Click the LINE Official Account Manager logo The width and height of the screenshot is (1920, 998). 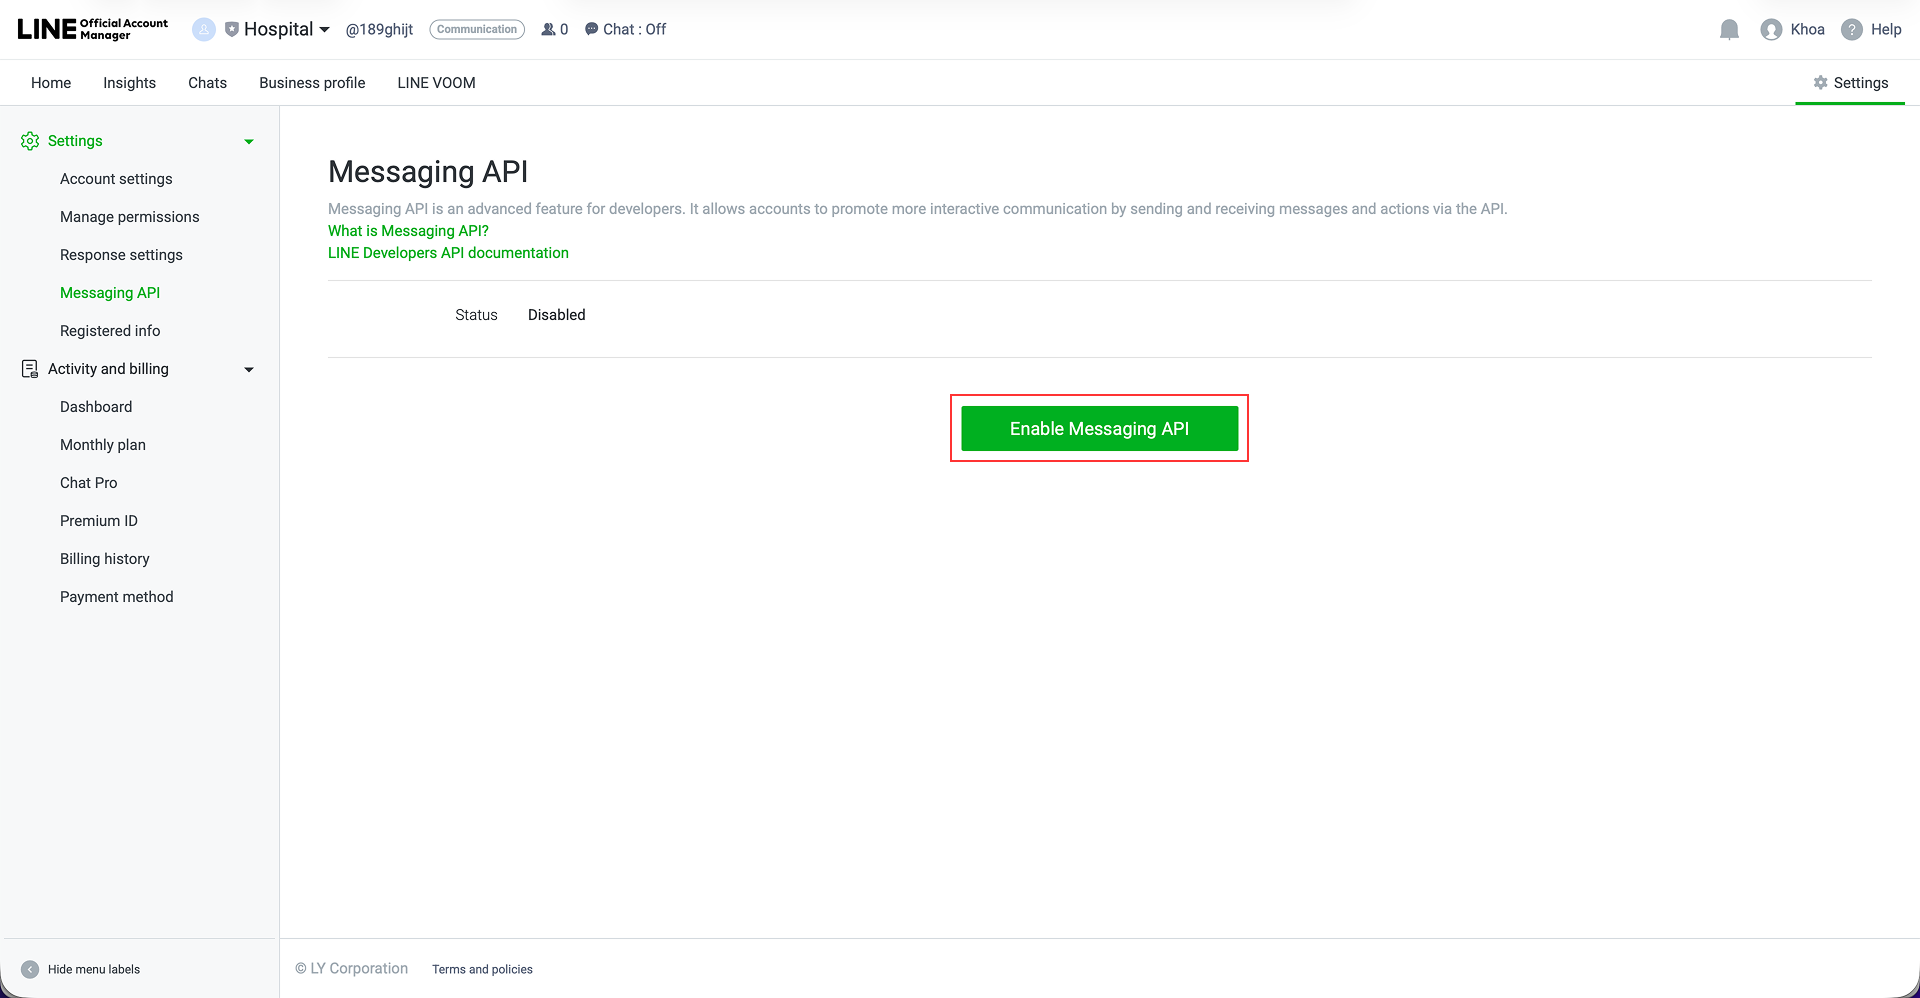[90, 29]
